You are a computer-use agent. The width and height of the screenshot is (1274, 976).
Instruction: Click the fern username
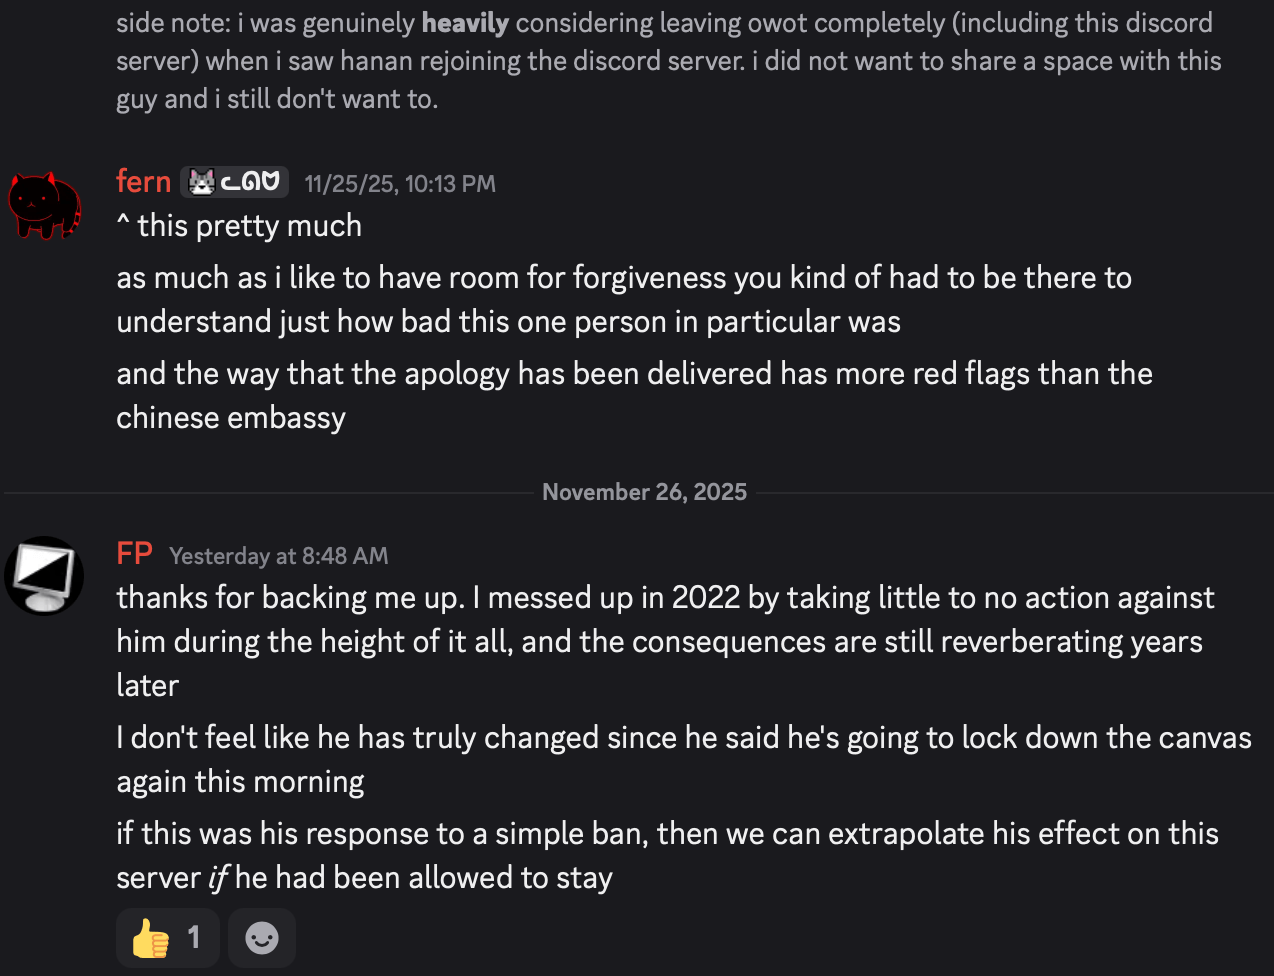point(143,182)
